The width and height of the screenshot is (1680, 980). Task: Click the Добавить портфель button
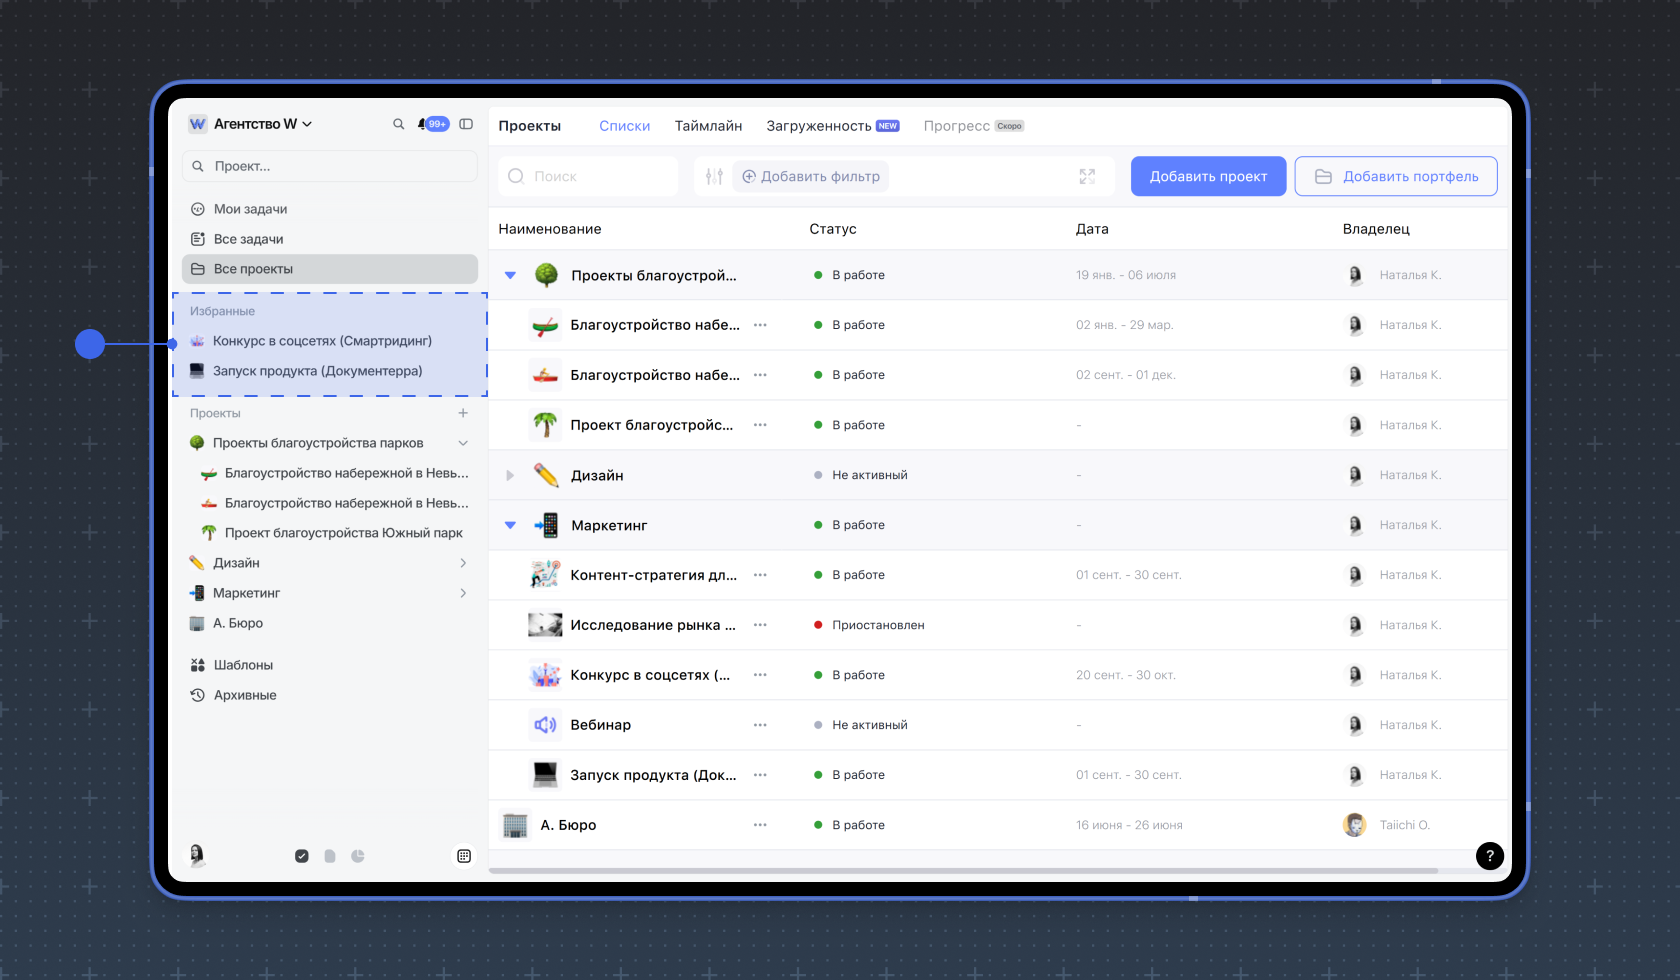[x=1395, y=176]
